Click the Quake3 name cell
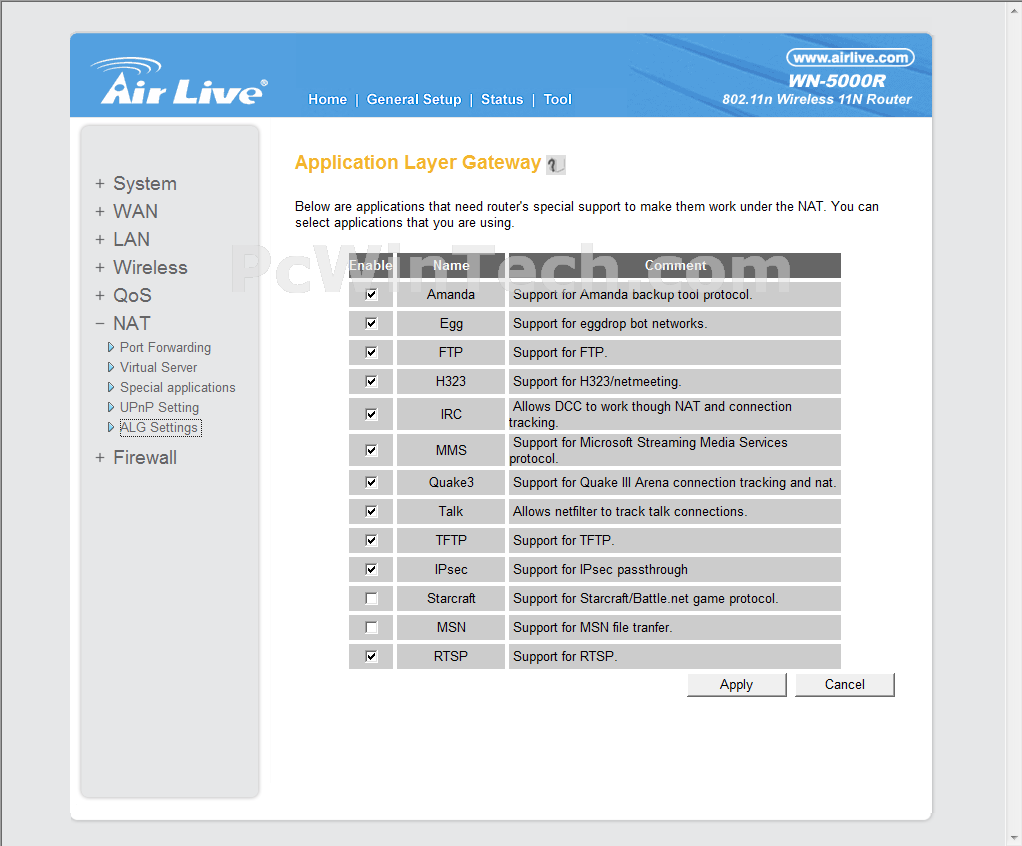This screenshot has width=1022, height=846. 451,482
